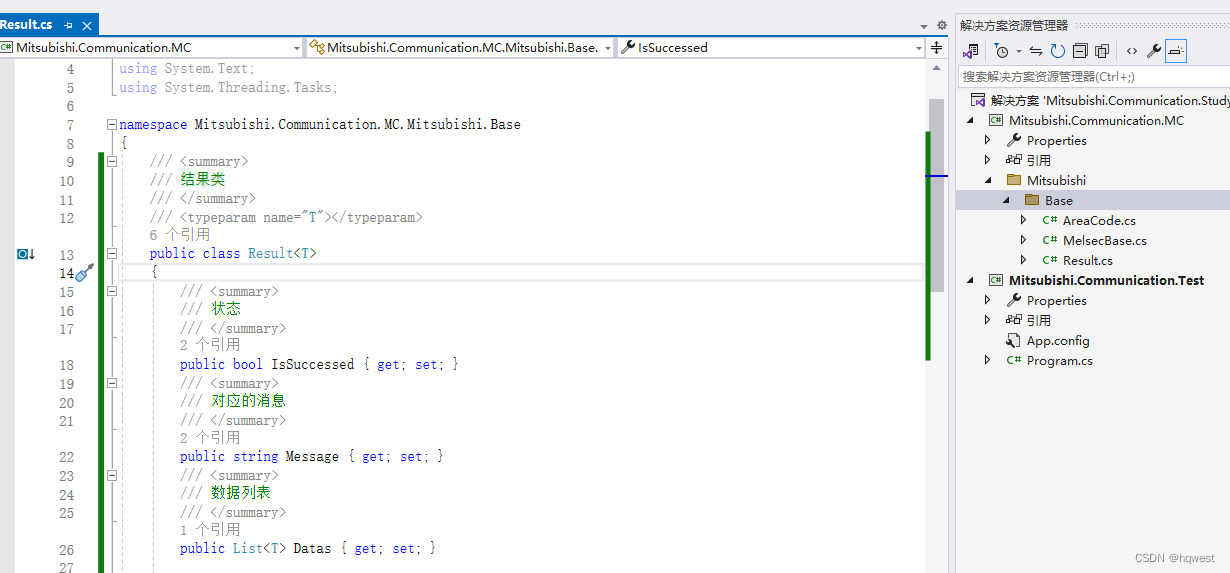This screenshot has width=1230, height=573.
Task: Click '2 个引用' above Message property
Action: (210, 437)
